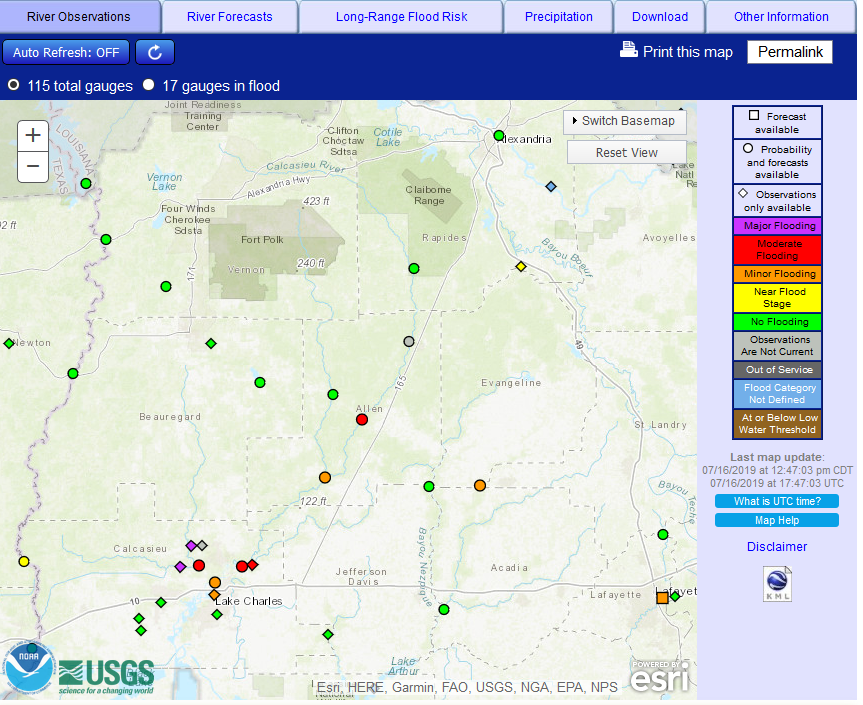Click the purple Major Flooding legend swatch

(777, 226)
